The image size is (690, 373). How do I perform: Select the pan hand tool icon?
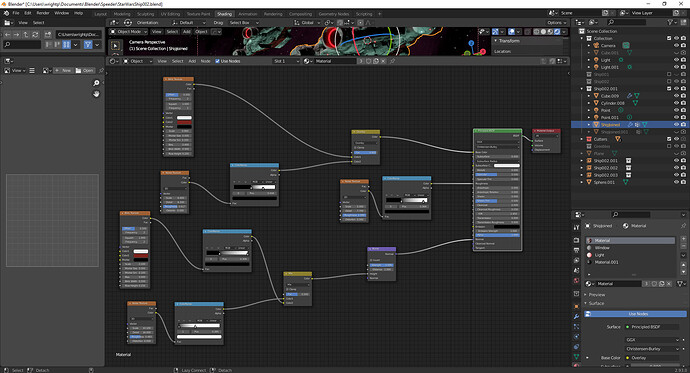pos(96,94)
